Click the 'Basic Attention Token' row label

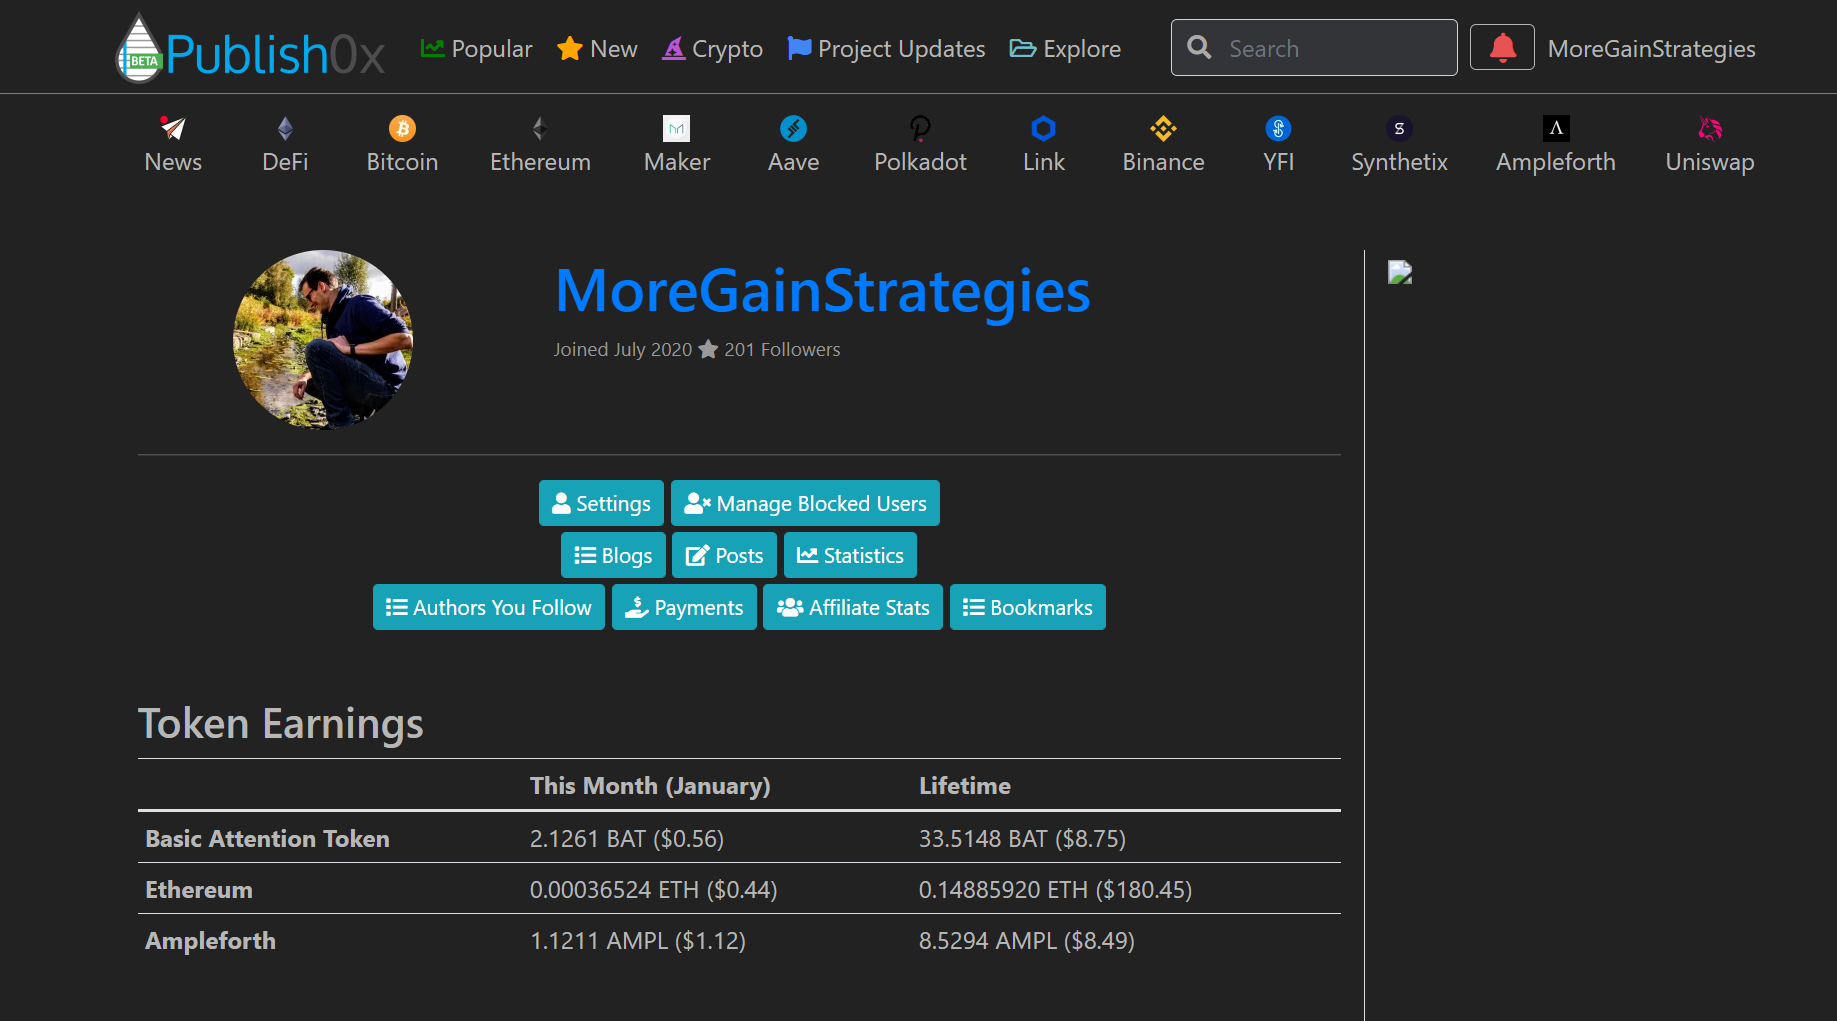click(267, 838)
